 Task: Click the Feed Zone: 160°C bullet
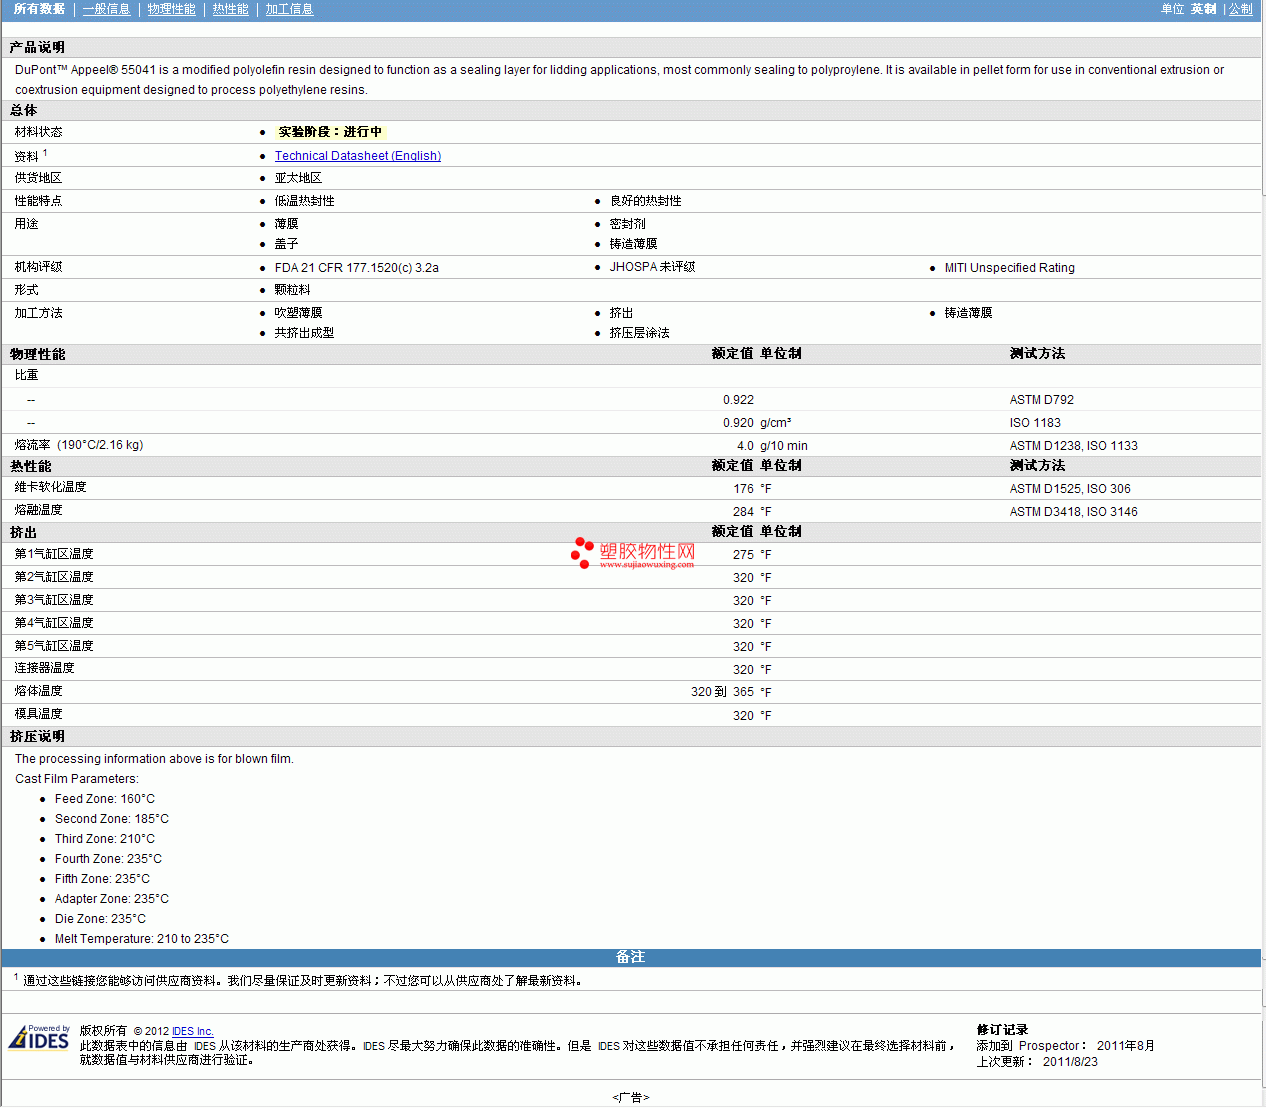tap(105, 799)
